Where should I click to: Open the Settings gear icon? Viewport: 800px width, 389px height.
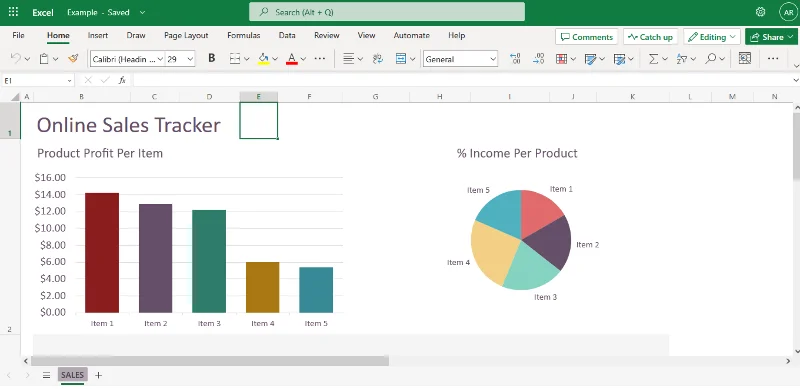[x=760, y=12]
